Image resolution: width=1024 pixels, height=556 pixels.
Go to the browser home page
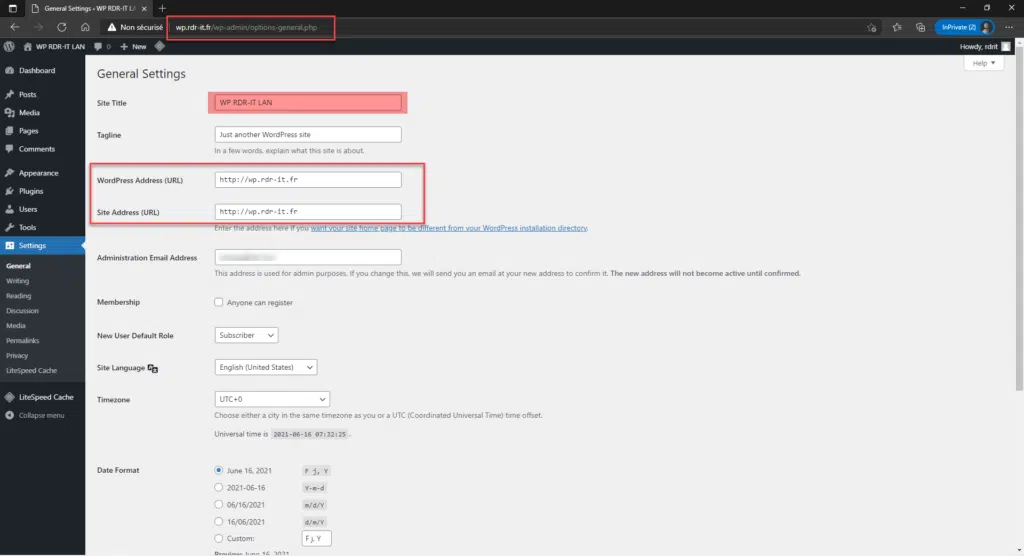click(85, 27)
